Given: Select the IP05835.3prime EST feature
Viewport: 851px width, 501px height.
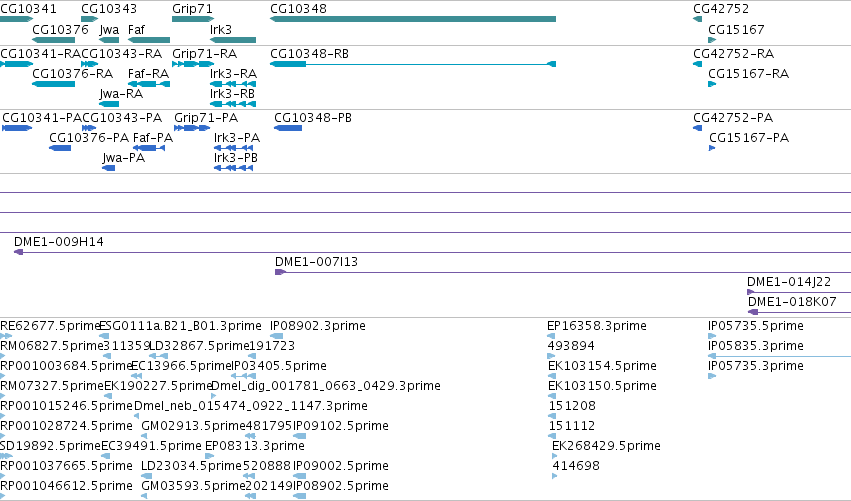Looking at the screenshot, I should click(x=779, y=357).
